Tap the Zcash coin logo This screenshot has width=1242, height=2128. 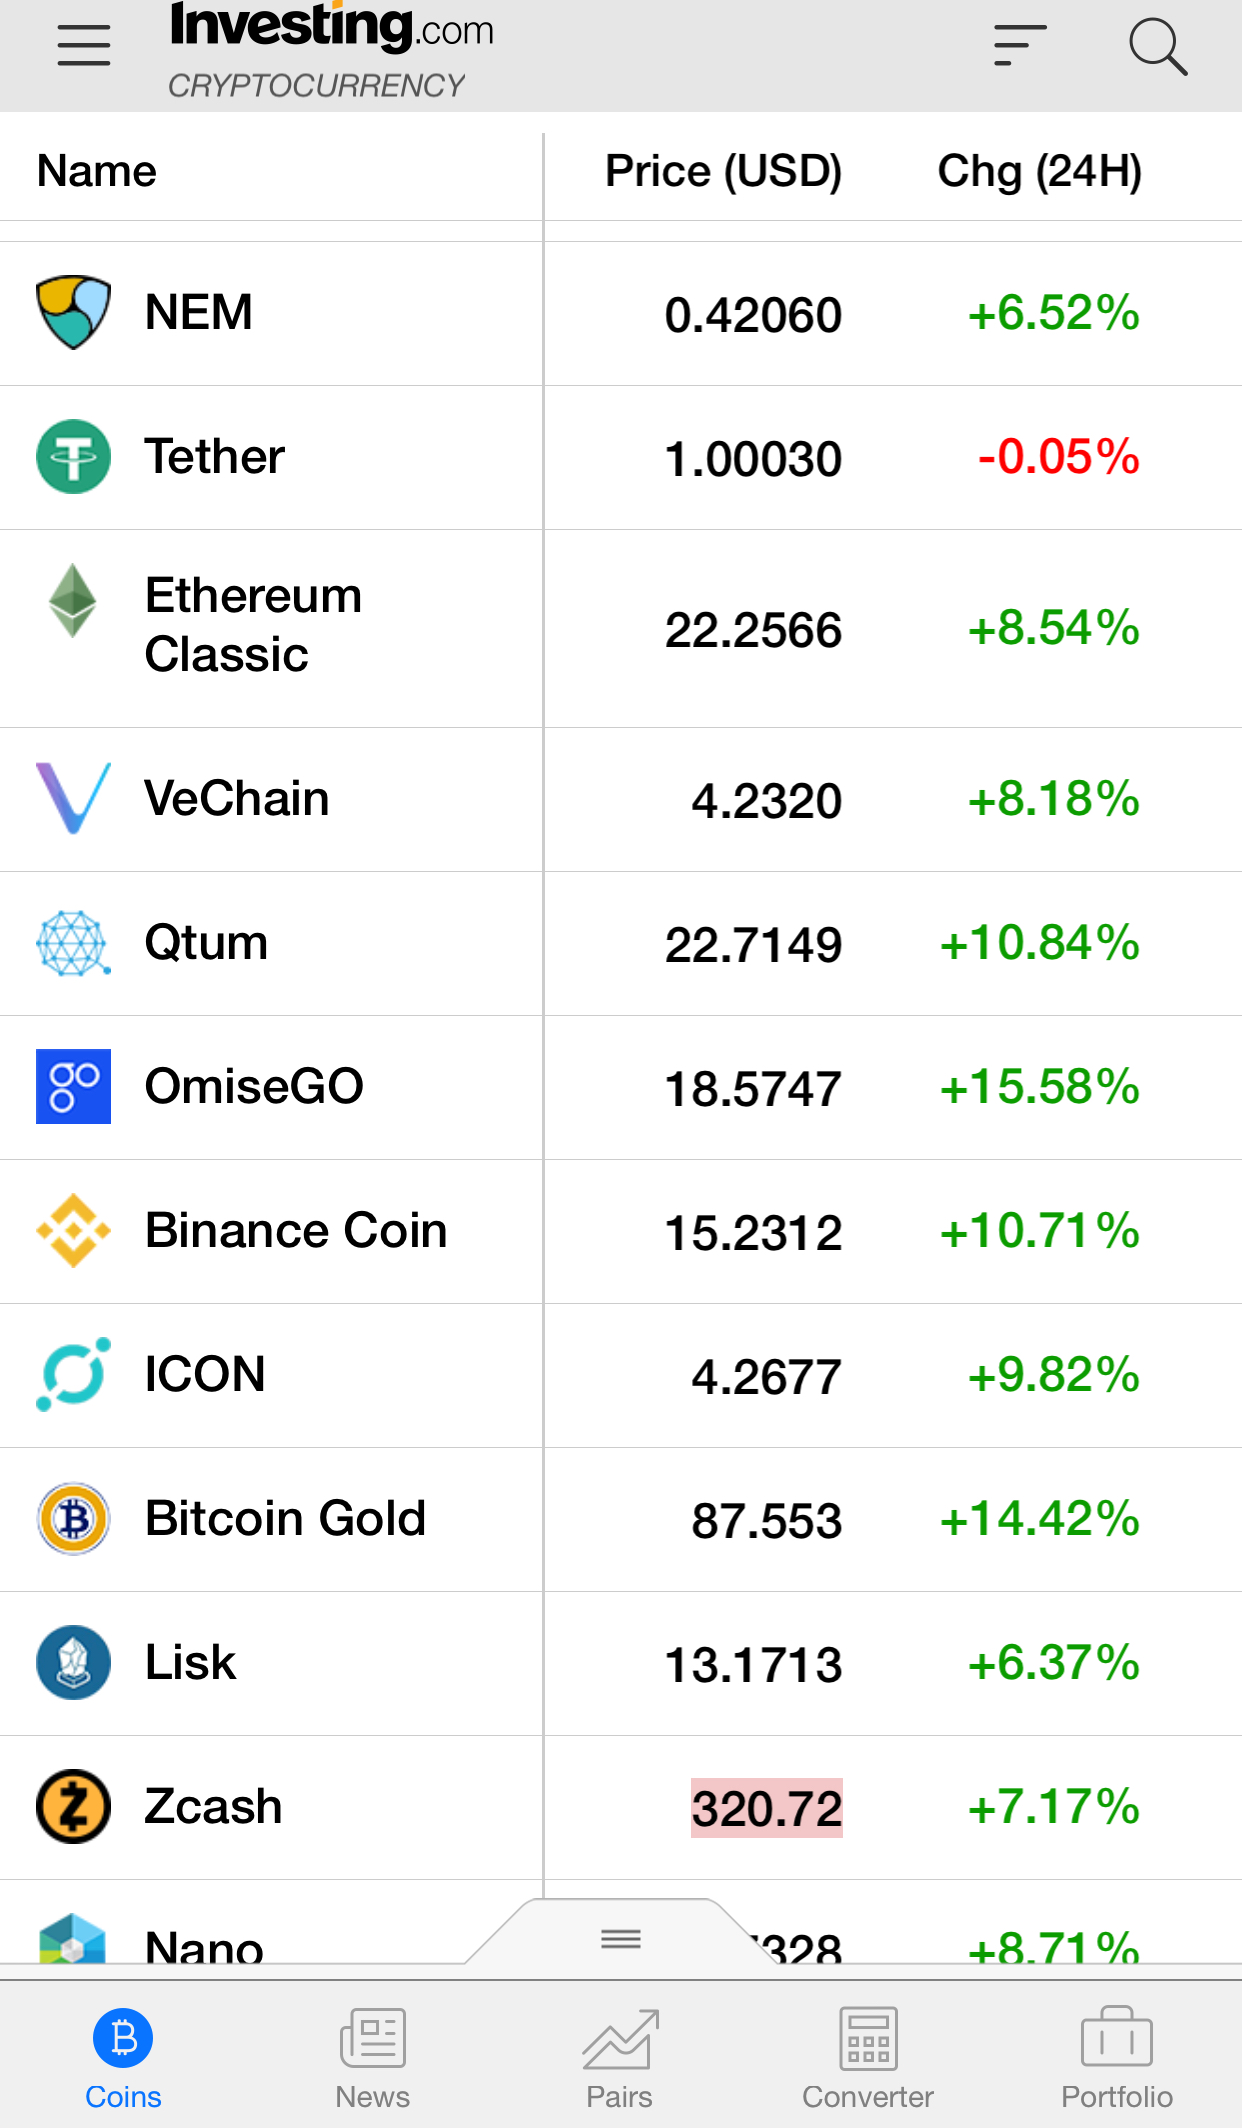tap(73, 1807)
